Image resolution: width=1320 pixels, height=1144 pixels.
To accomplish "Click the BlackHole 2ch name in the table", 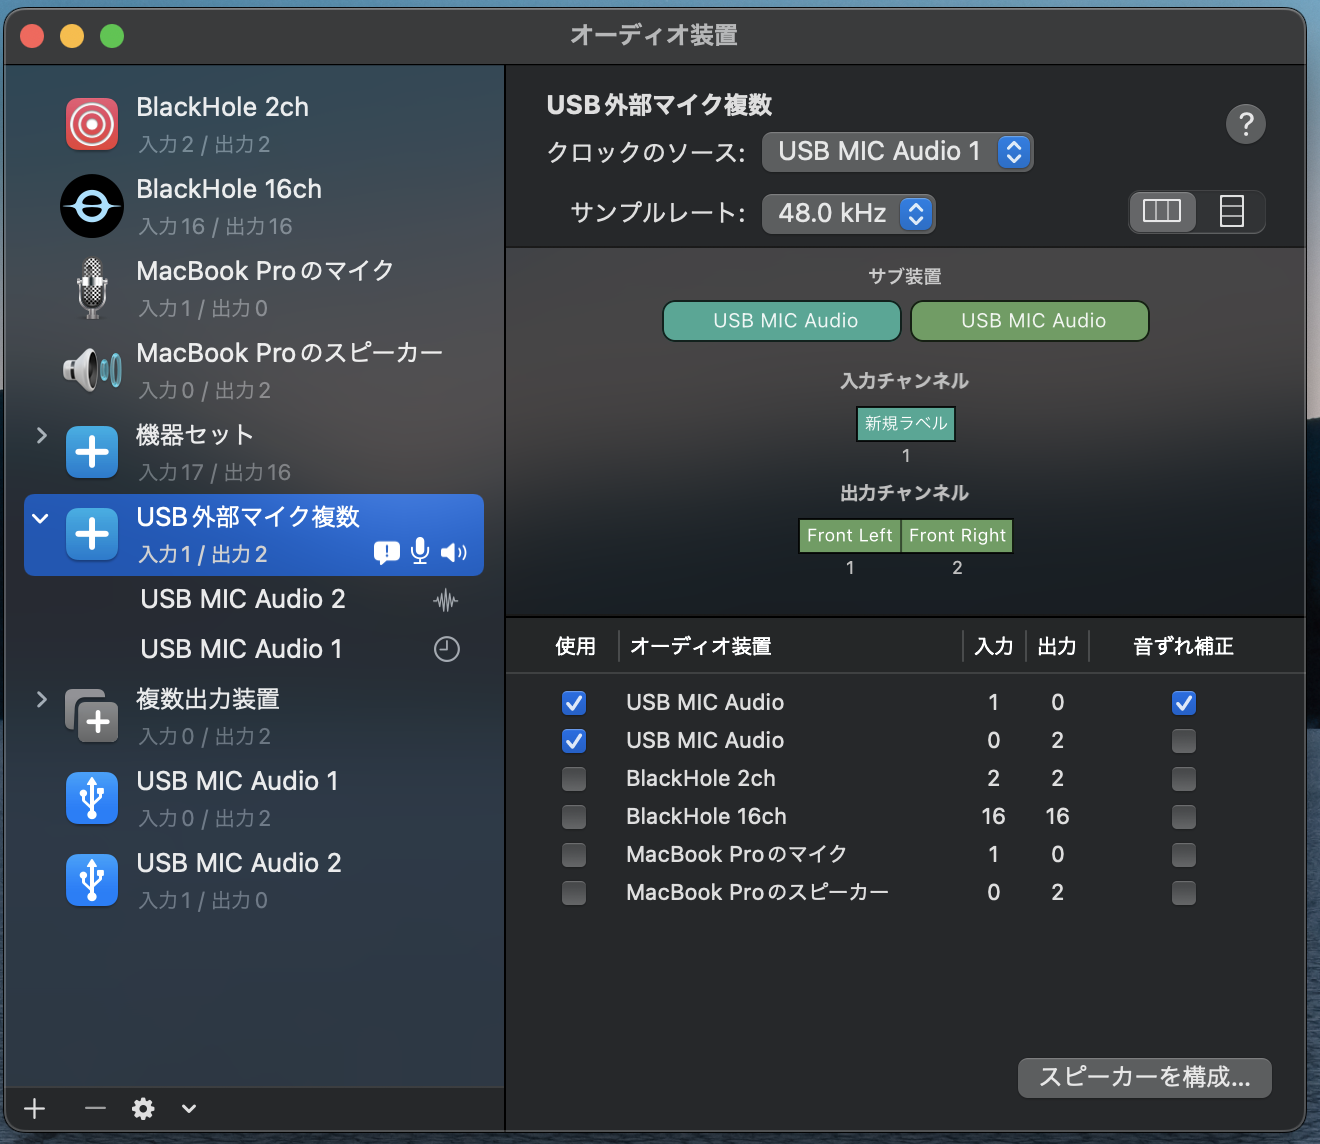I will [701, 779].
